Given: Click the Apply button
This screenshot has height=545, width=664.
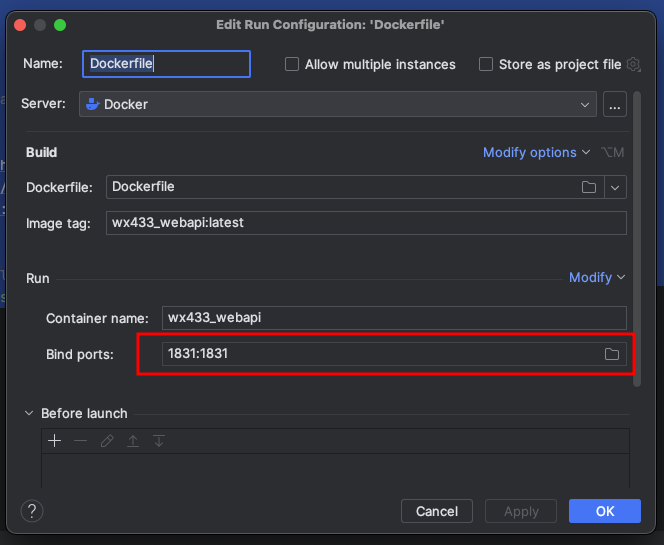Looking at the screenshot, I should (x=521, y=511).
